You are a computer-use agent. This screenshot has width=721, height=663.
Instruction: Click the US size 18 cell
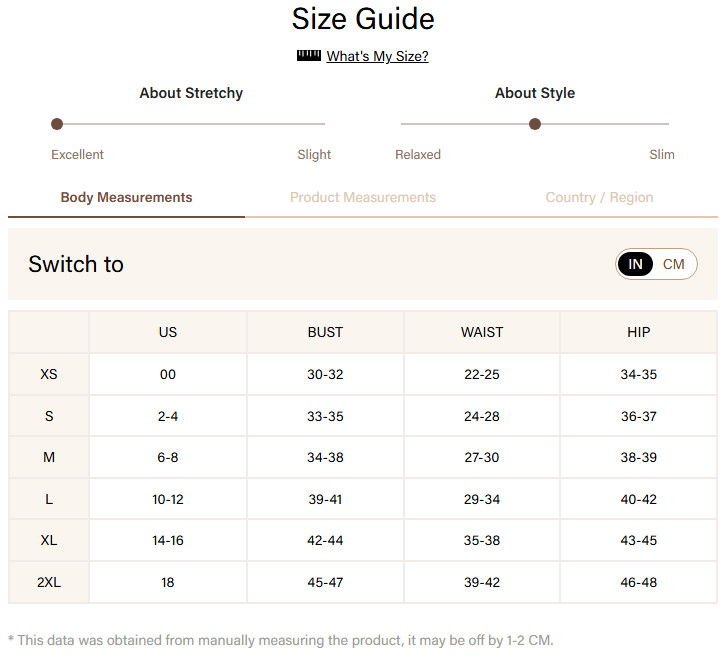click(168, 582)
